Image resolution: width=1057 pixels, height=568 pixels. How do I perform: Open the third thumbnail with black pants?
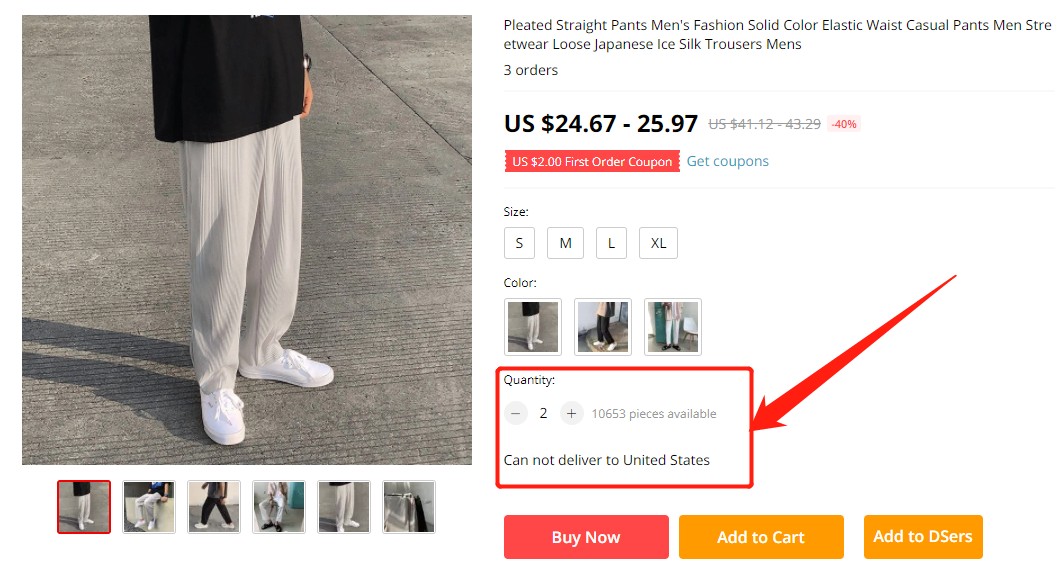214,507
